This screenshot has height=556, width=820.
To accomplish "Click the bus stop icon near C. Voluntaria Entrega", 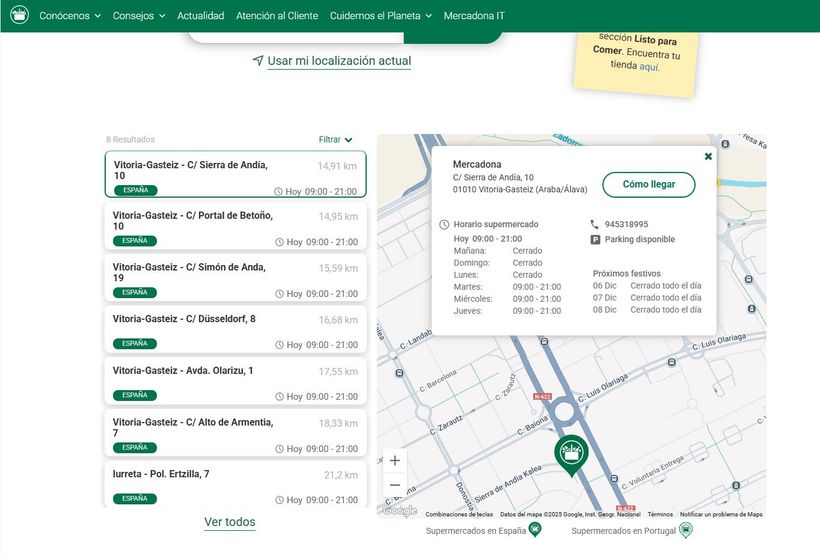I will tap(614, 479).
